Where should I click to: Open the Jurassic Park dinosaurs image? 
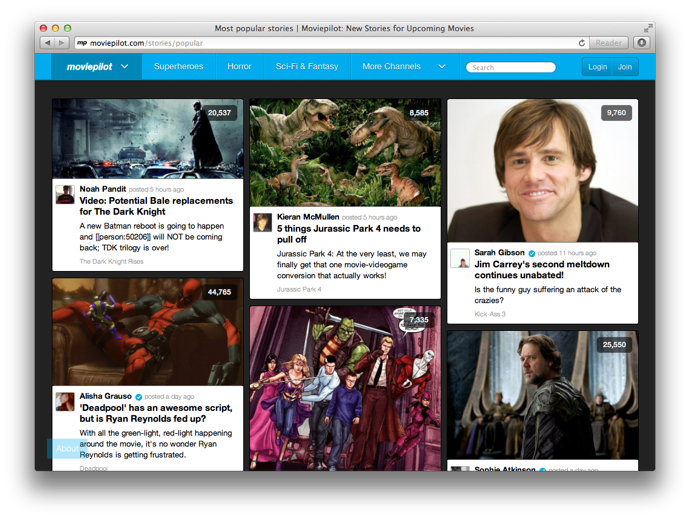345,152
